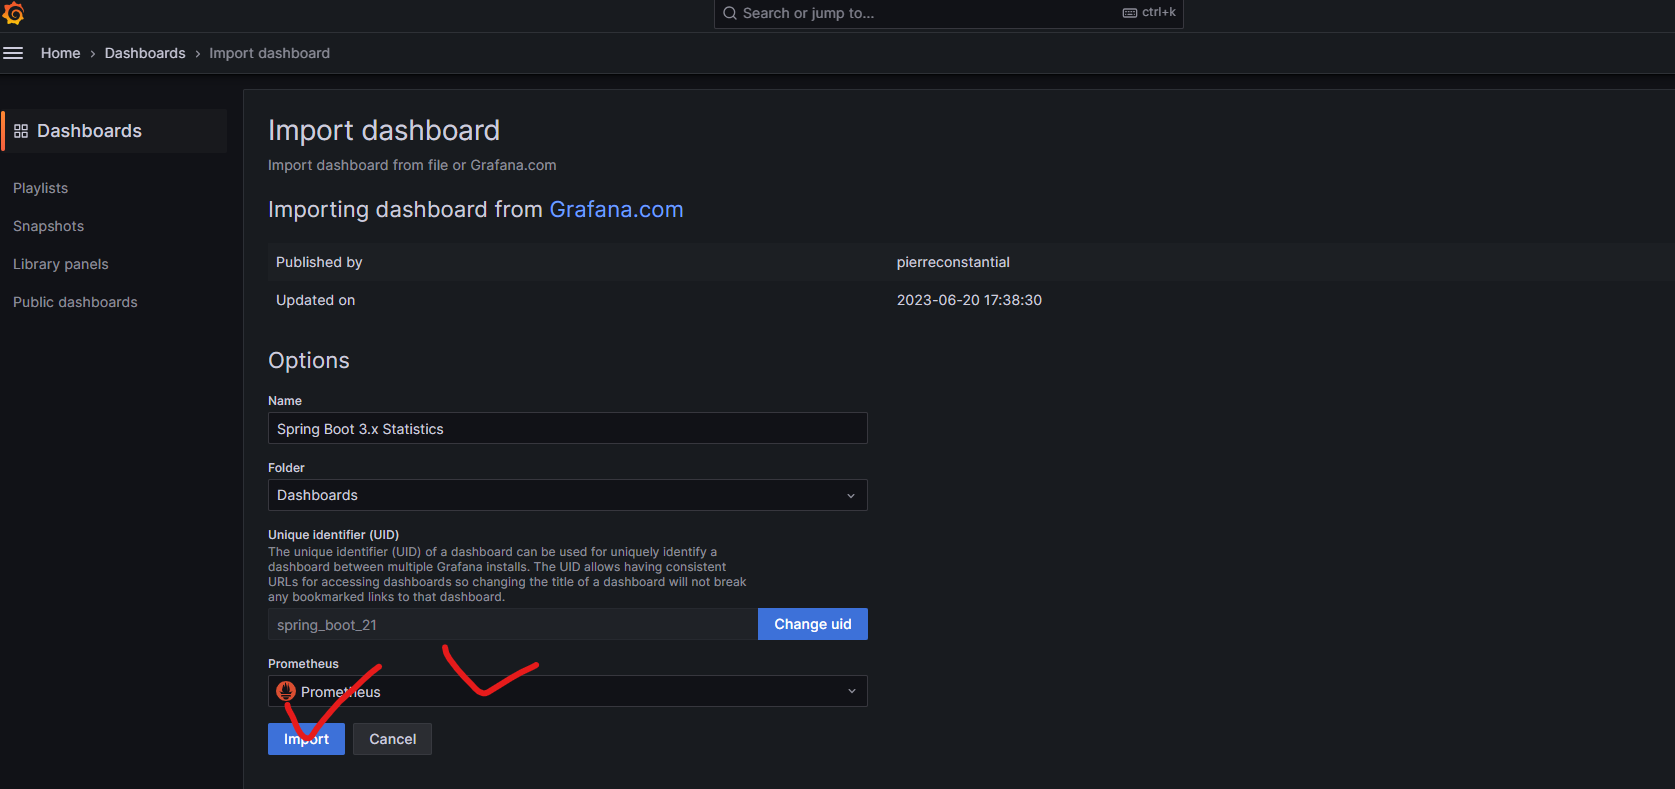
Task: Click the Prometheus flame icon
Action: pyautogui.click(x=286, y=691)
